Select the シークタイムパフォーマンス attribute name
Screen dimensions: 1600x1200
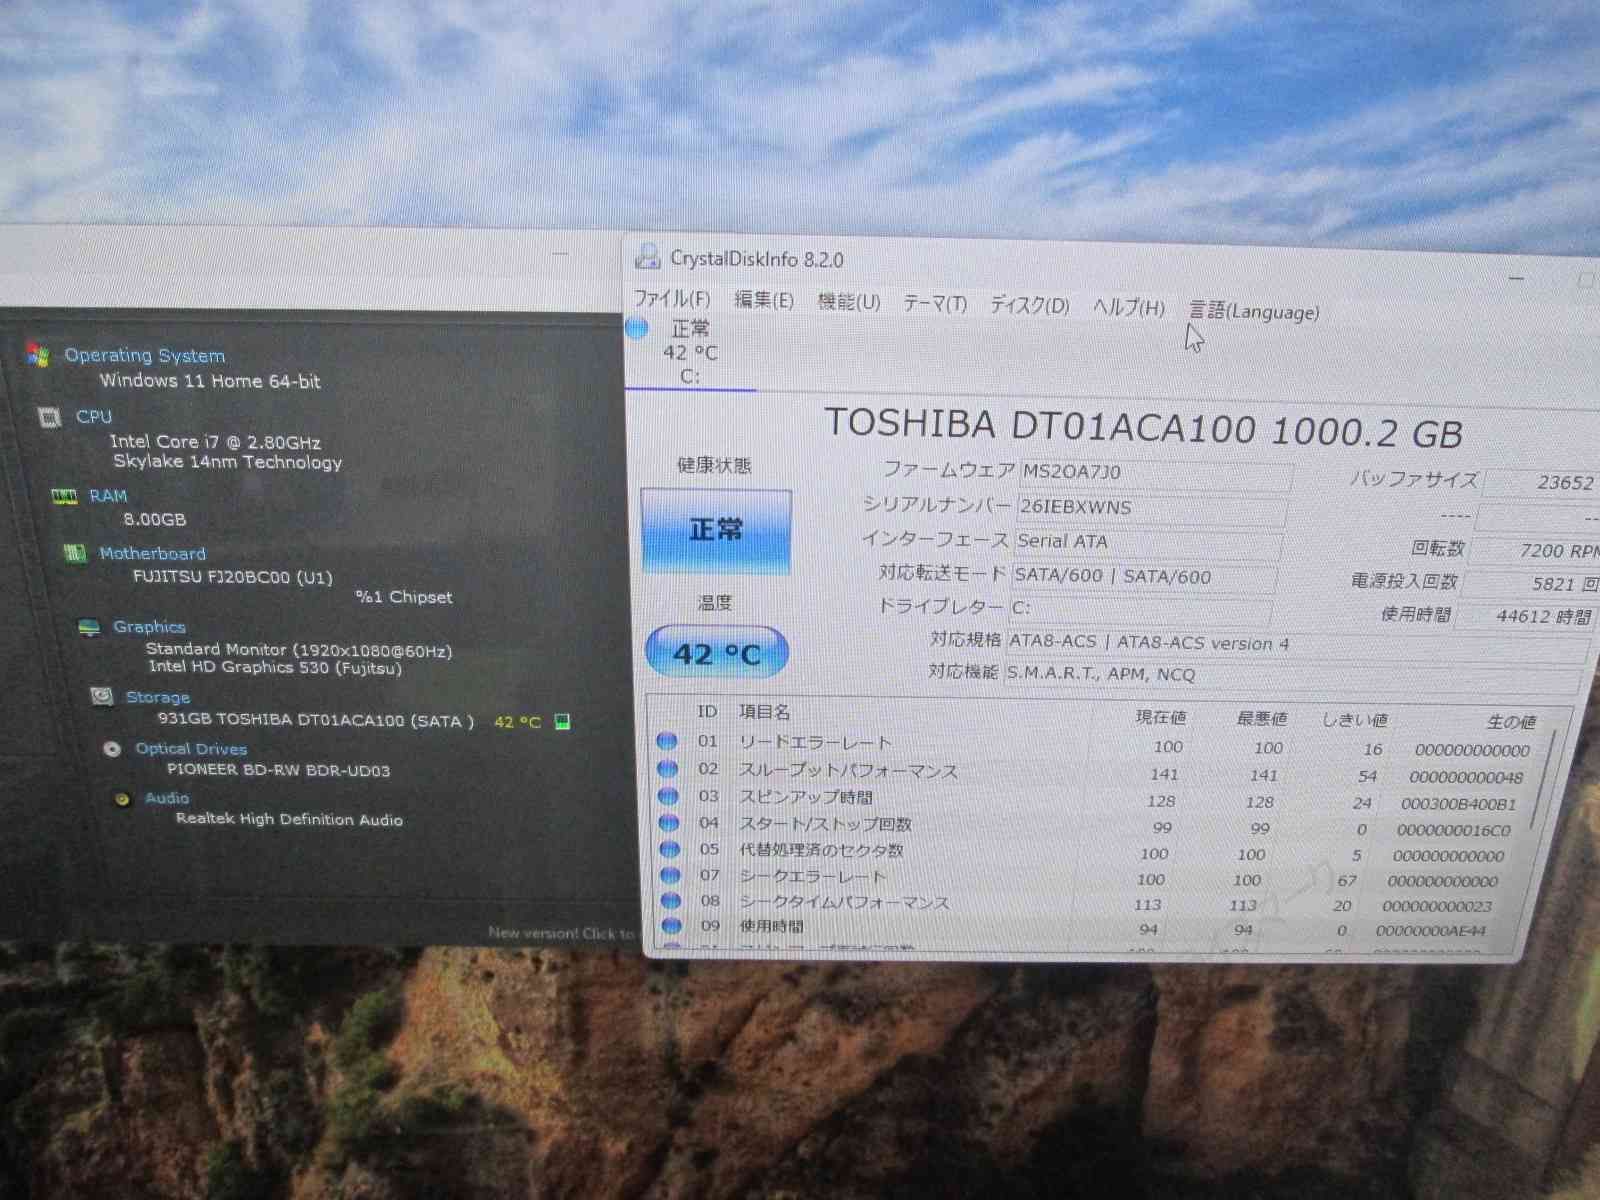point(844,902)
